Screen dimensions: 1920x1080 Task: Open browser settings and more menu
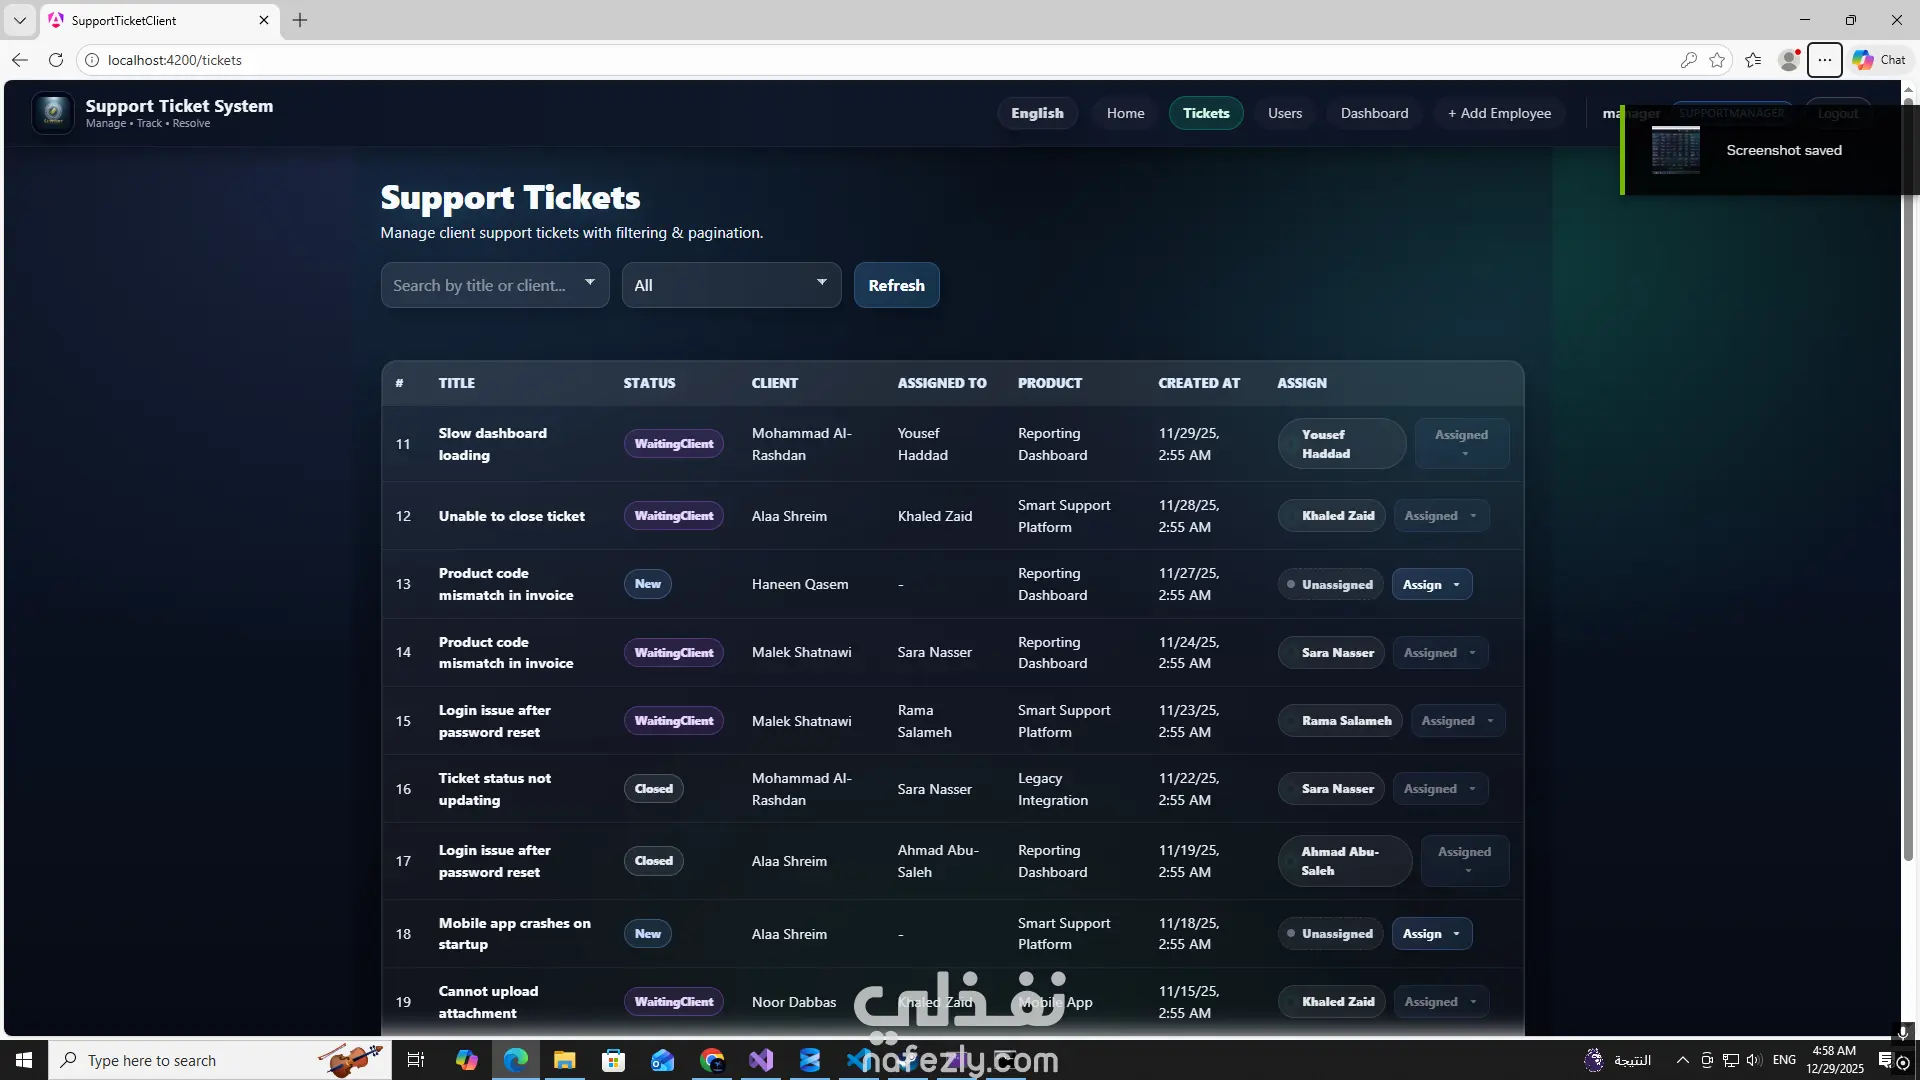click(x=1824, y=60)
